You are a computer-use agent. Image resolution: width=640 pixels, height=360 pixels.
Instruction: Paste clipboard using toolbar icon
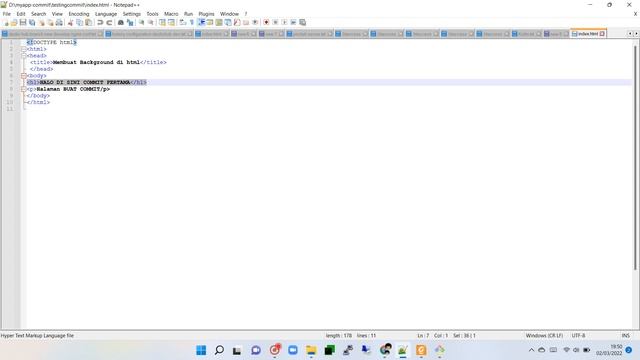(88, 22)
